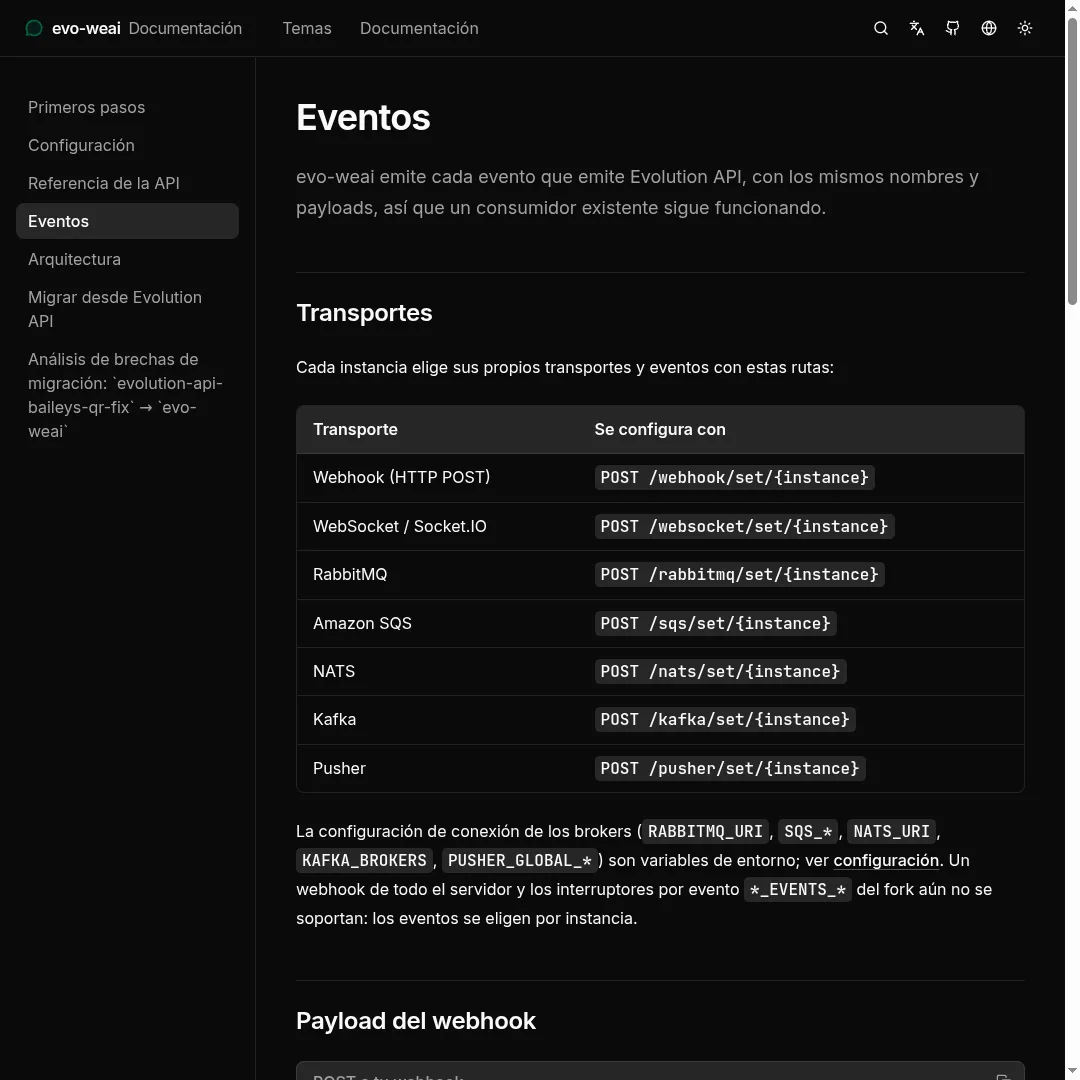Click the WebSocket / Socket.IO cell
Viewport: 1080px width, 1080px height.
(399, 526)
